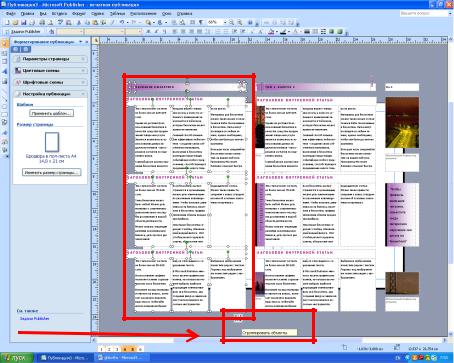454x363 pixels.
Task: Click the Пуск Start button on the taskbar
Action: pos(16,358)
